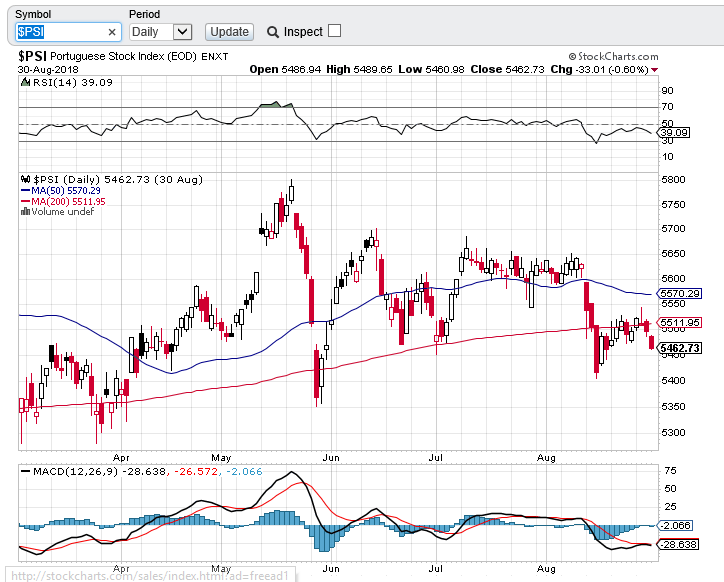
Task: Click the MA(200) red legend line
Action: click(x=25, y=201)
